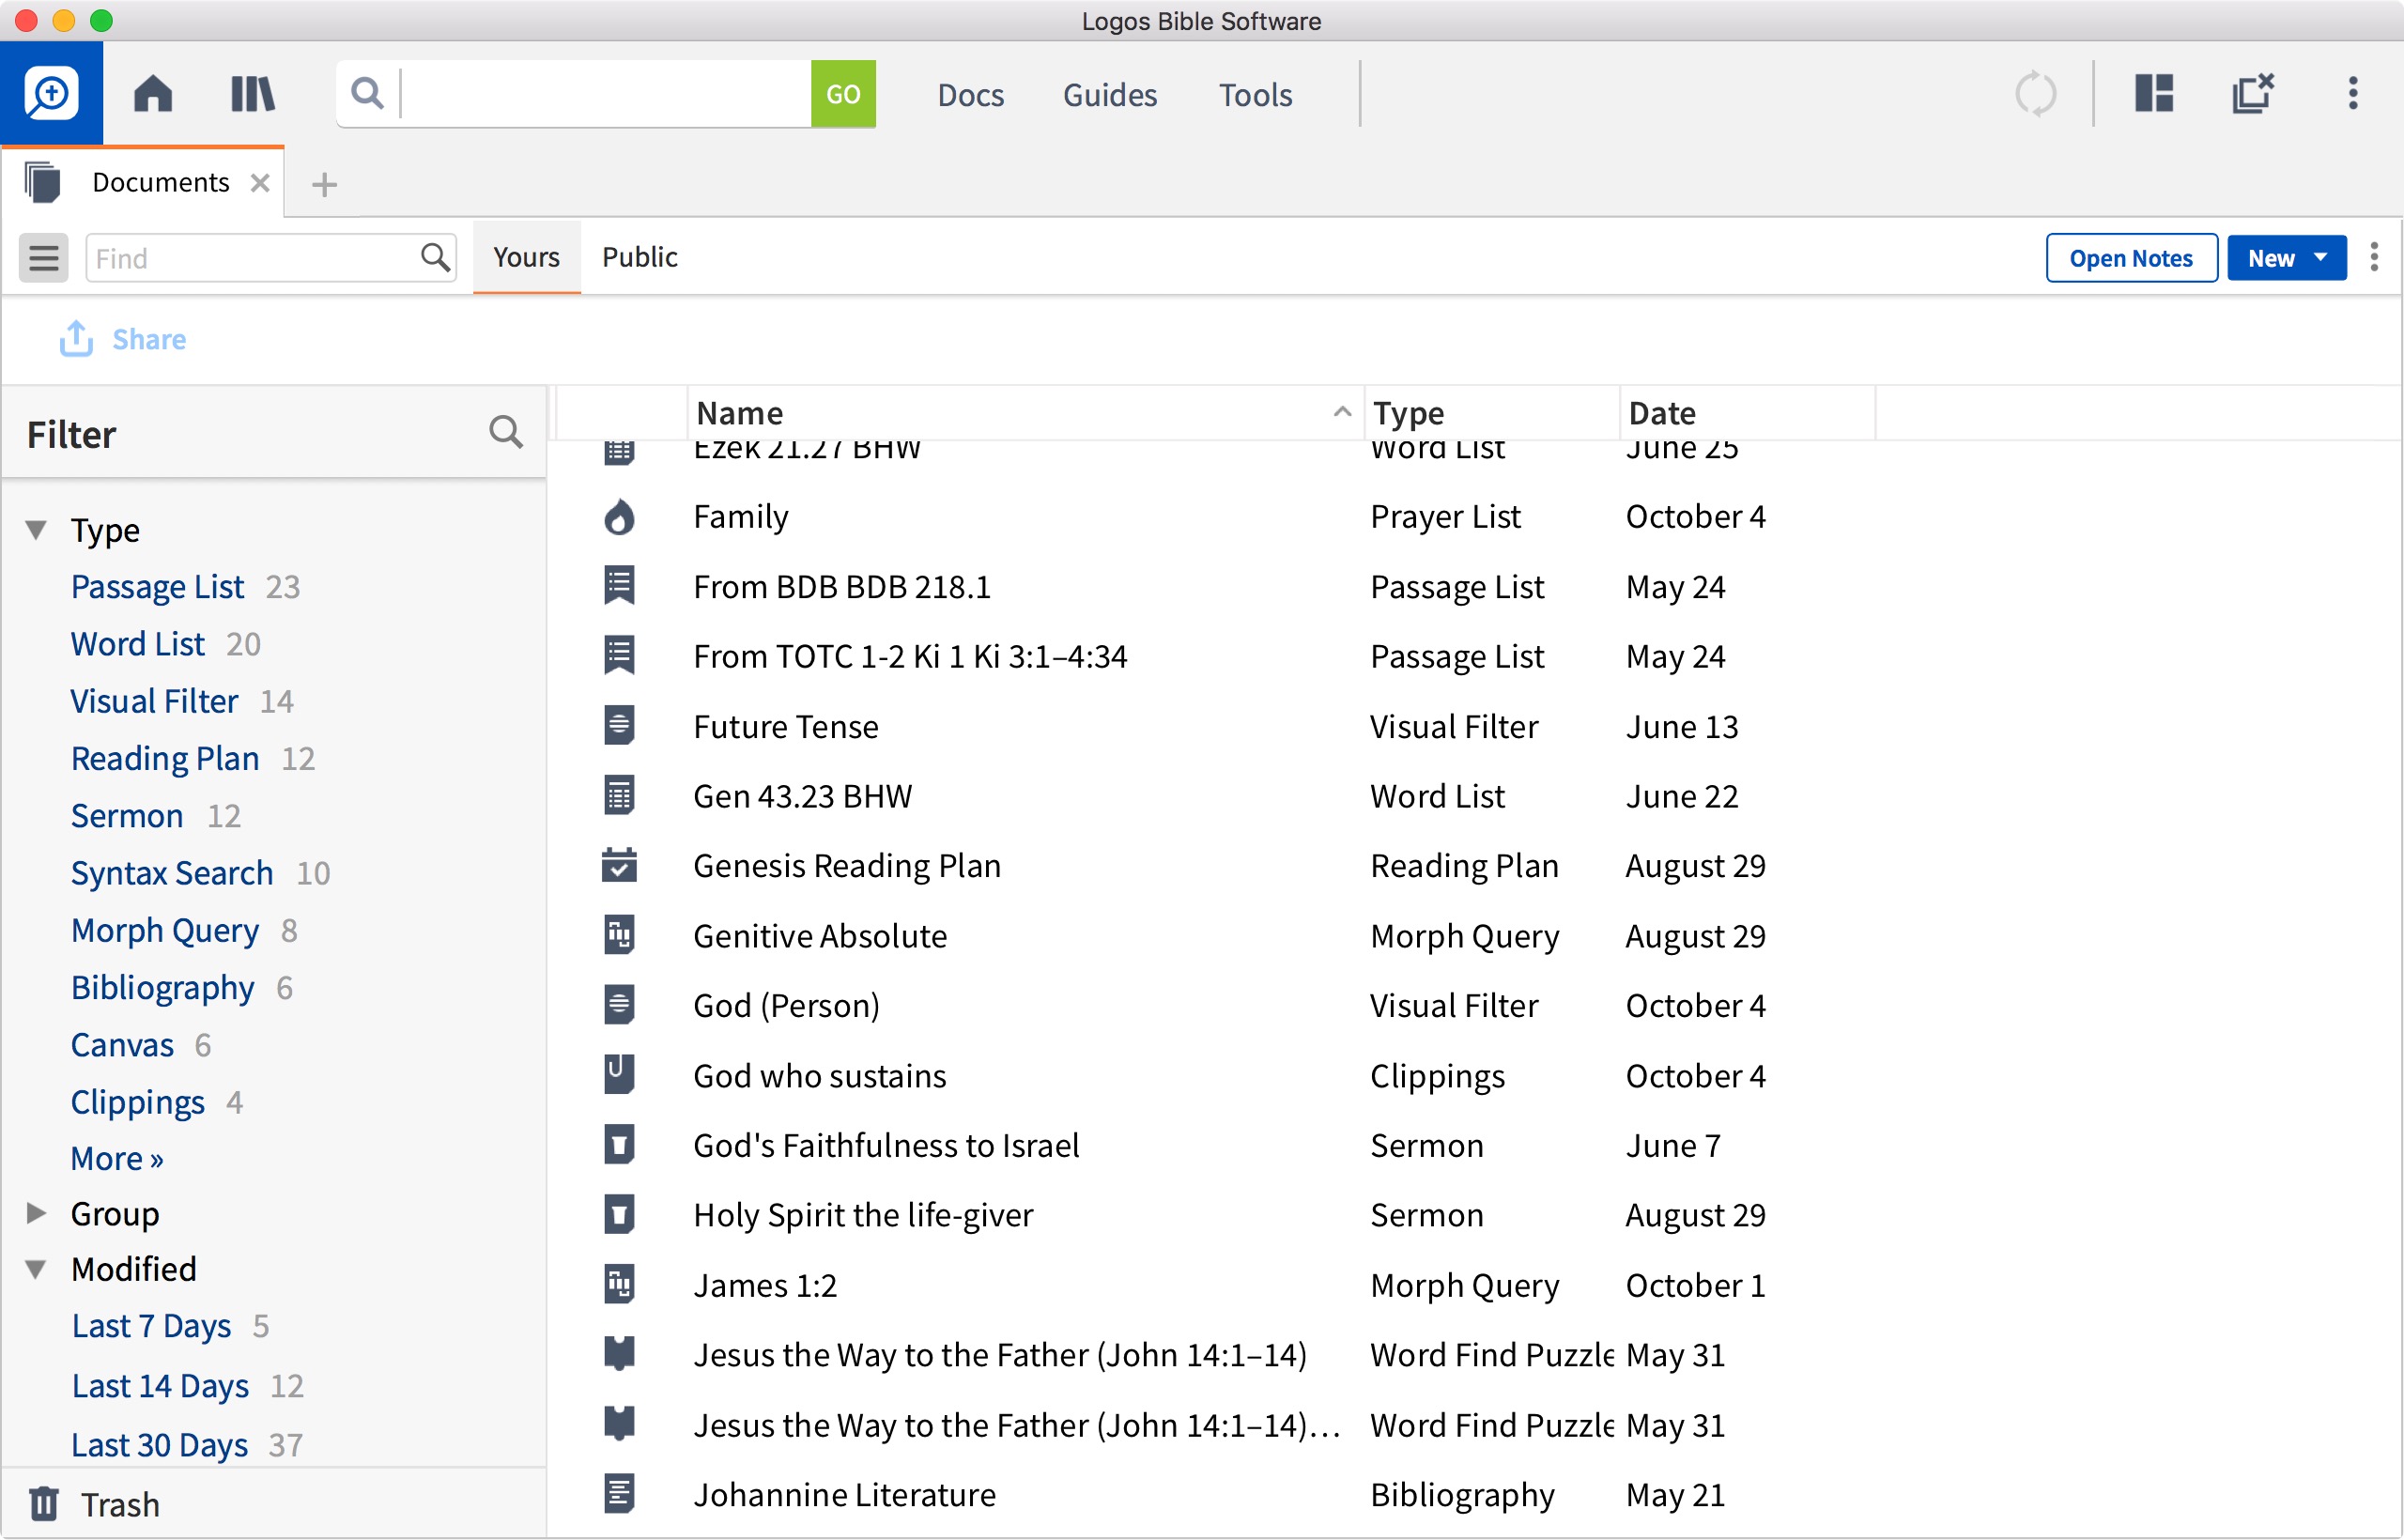Sort documents by the Date column
The image size is (2404, 1540).
coord(1746,413)
